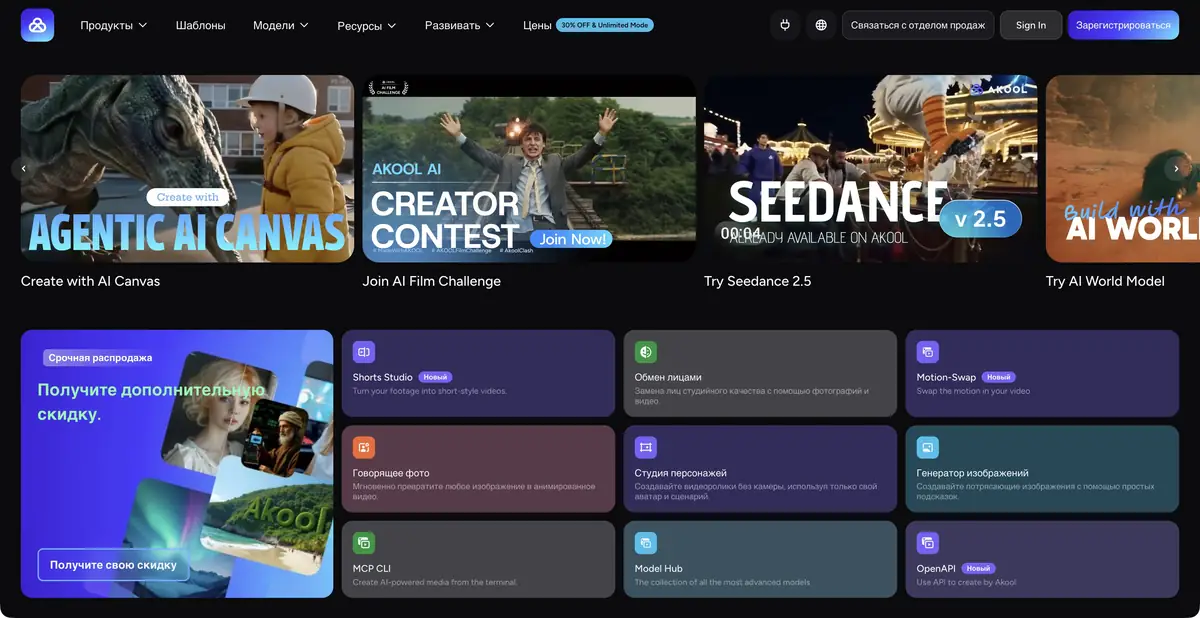Click the OpenAPI card icon
The image size is (1200, 618).
pyautogui.click(x=928, y=543)
